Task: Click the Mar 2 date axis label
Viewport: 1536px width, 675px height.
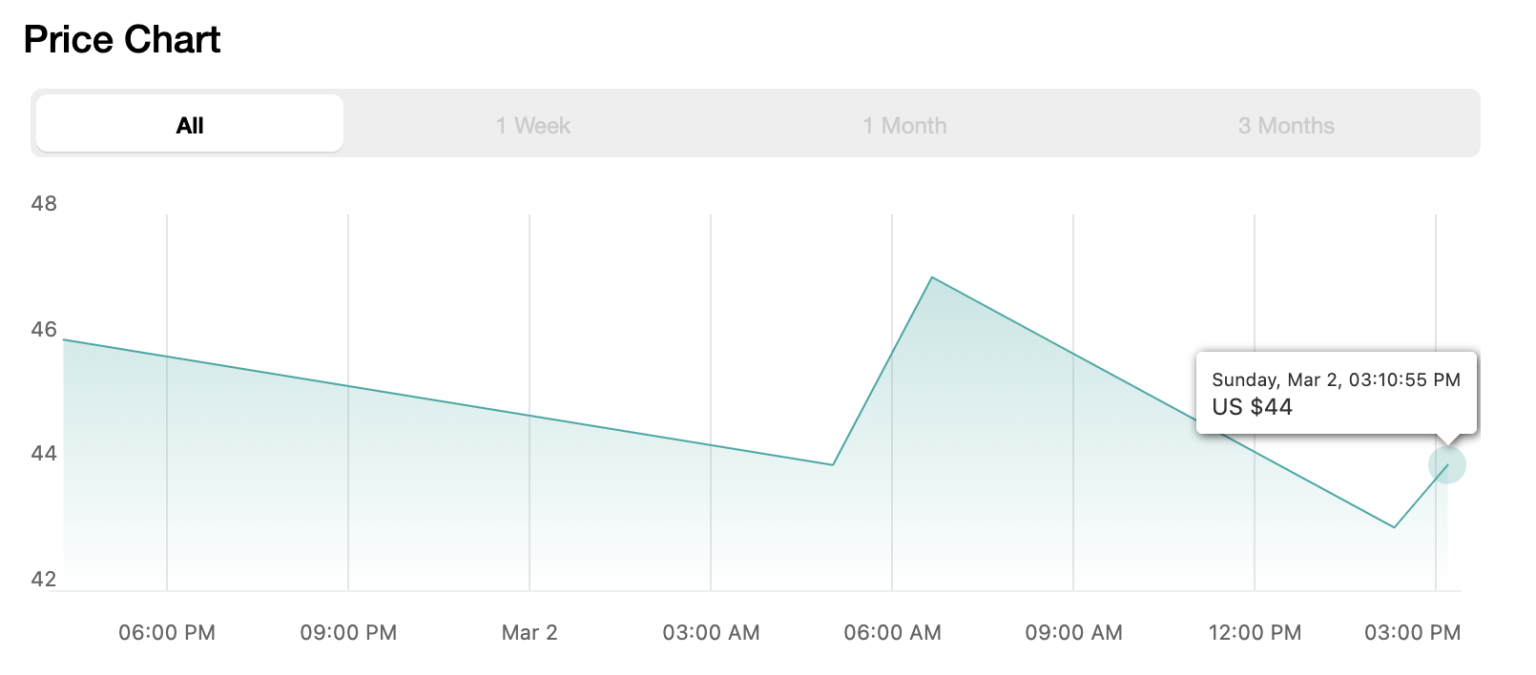Action: [529, 632]
